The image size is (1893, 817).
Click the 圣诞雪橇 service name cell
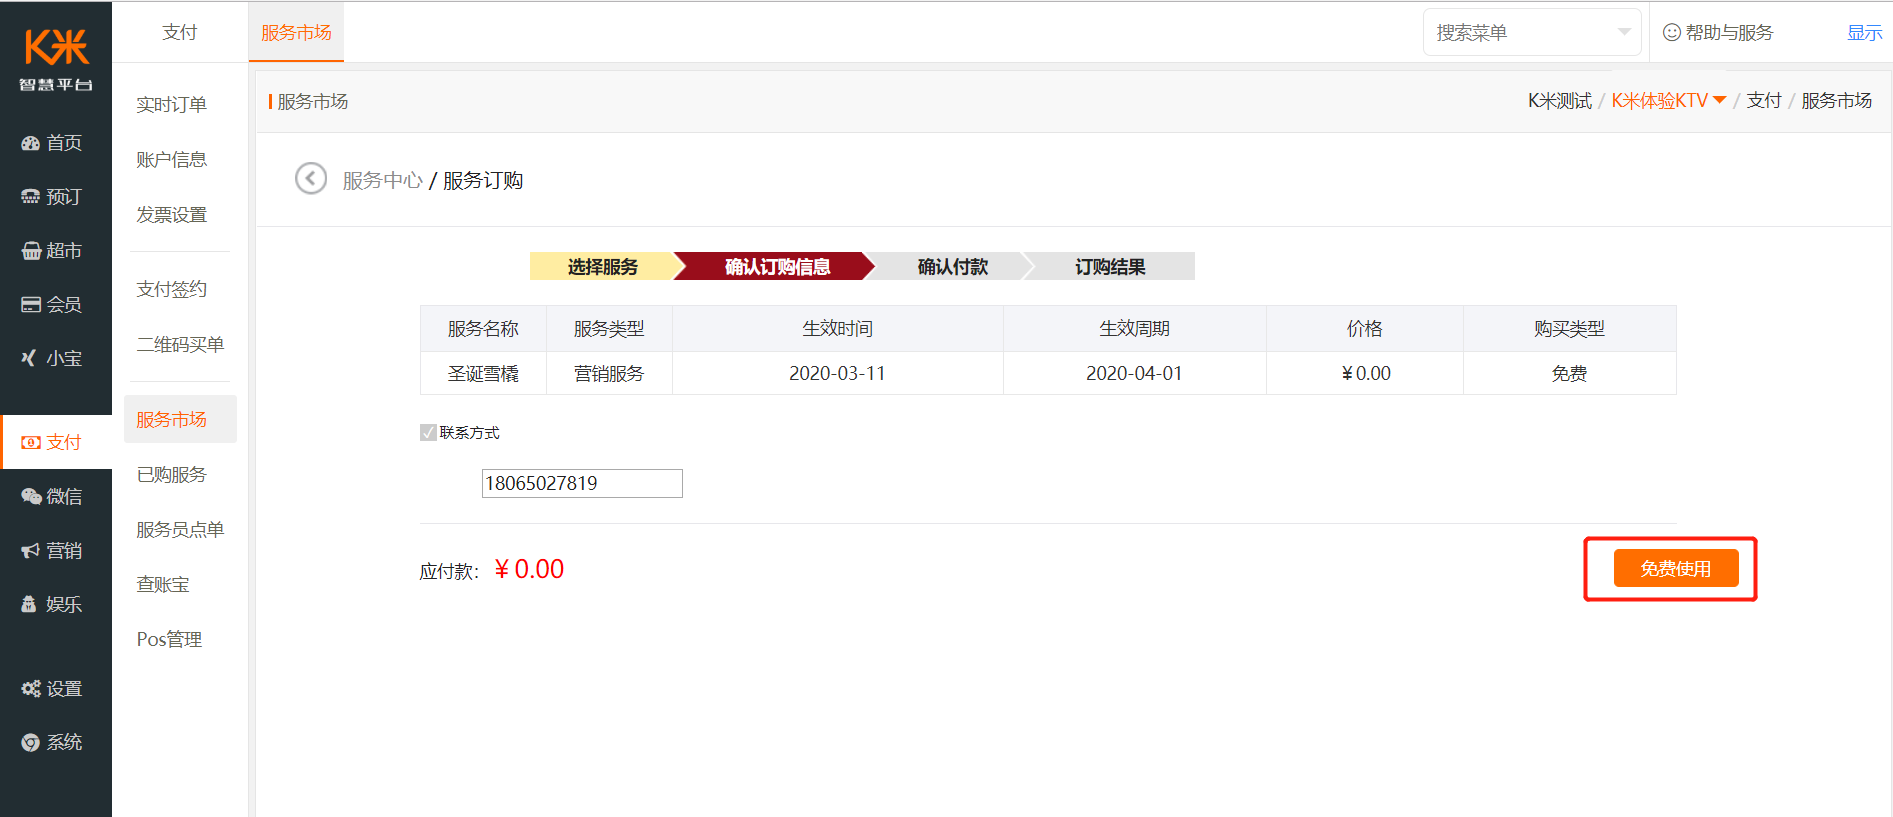(x=483, y=373)
